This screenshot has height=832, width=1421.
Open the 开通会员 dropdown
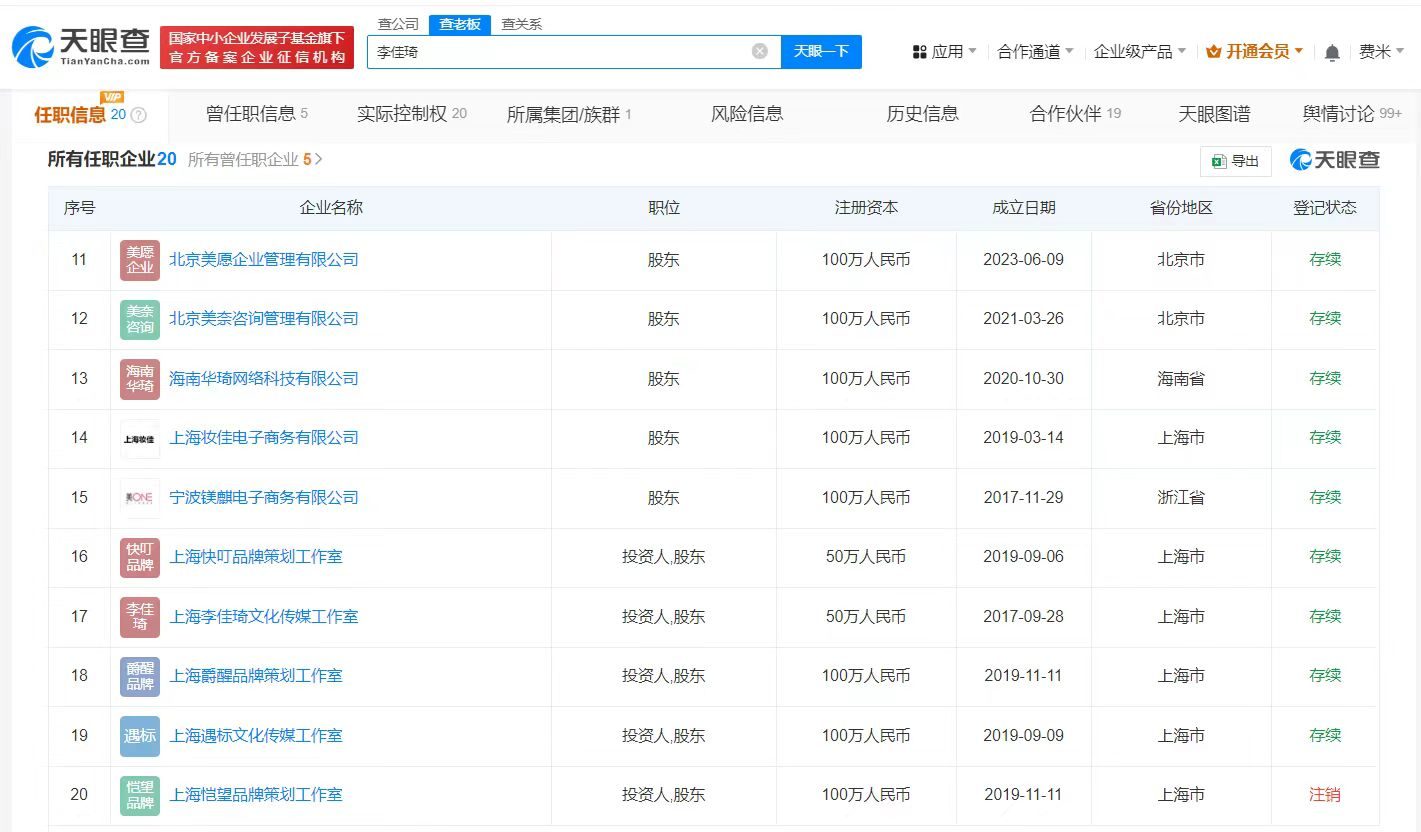pos(1255,52)
